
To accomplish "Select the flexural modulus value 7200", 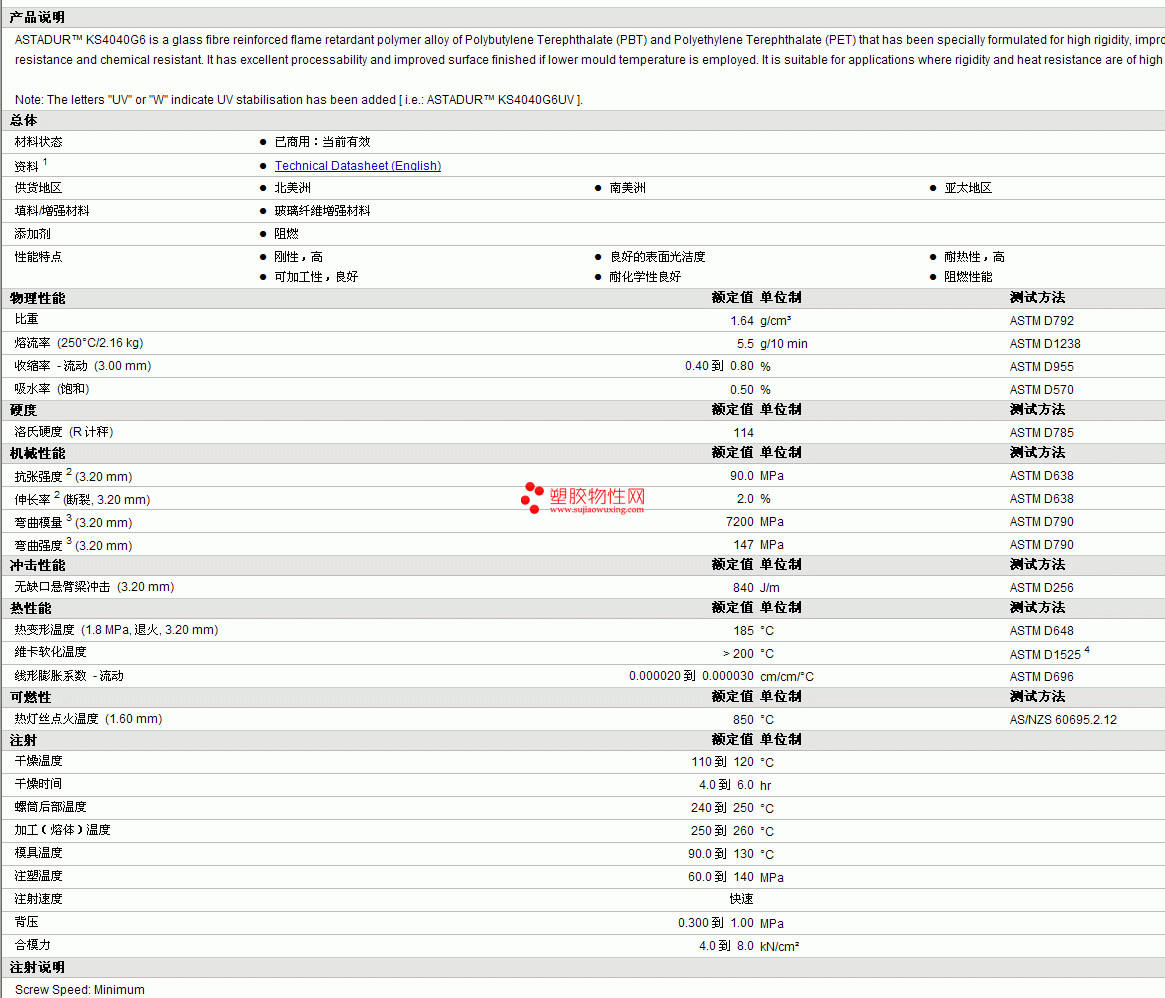I will click(x=740, y=522).
